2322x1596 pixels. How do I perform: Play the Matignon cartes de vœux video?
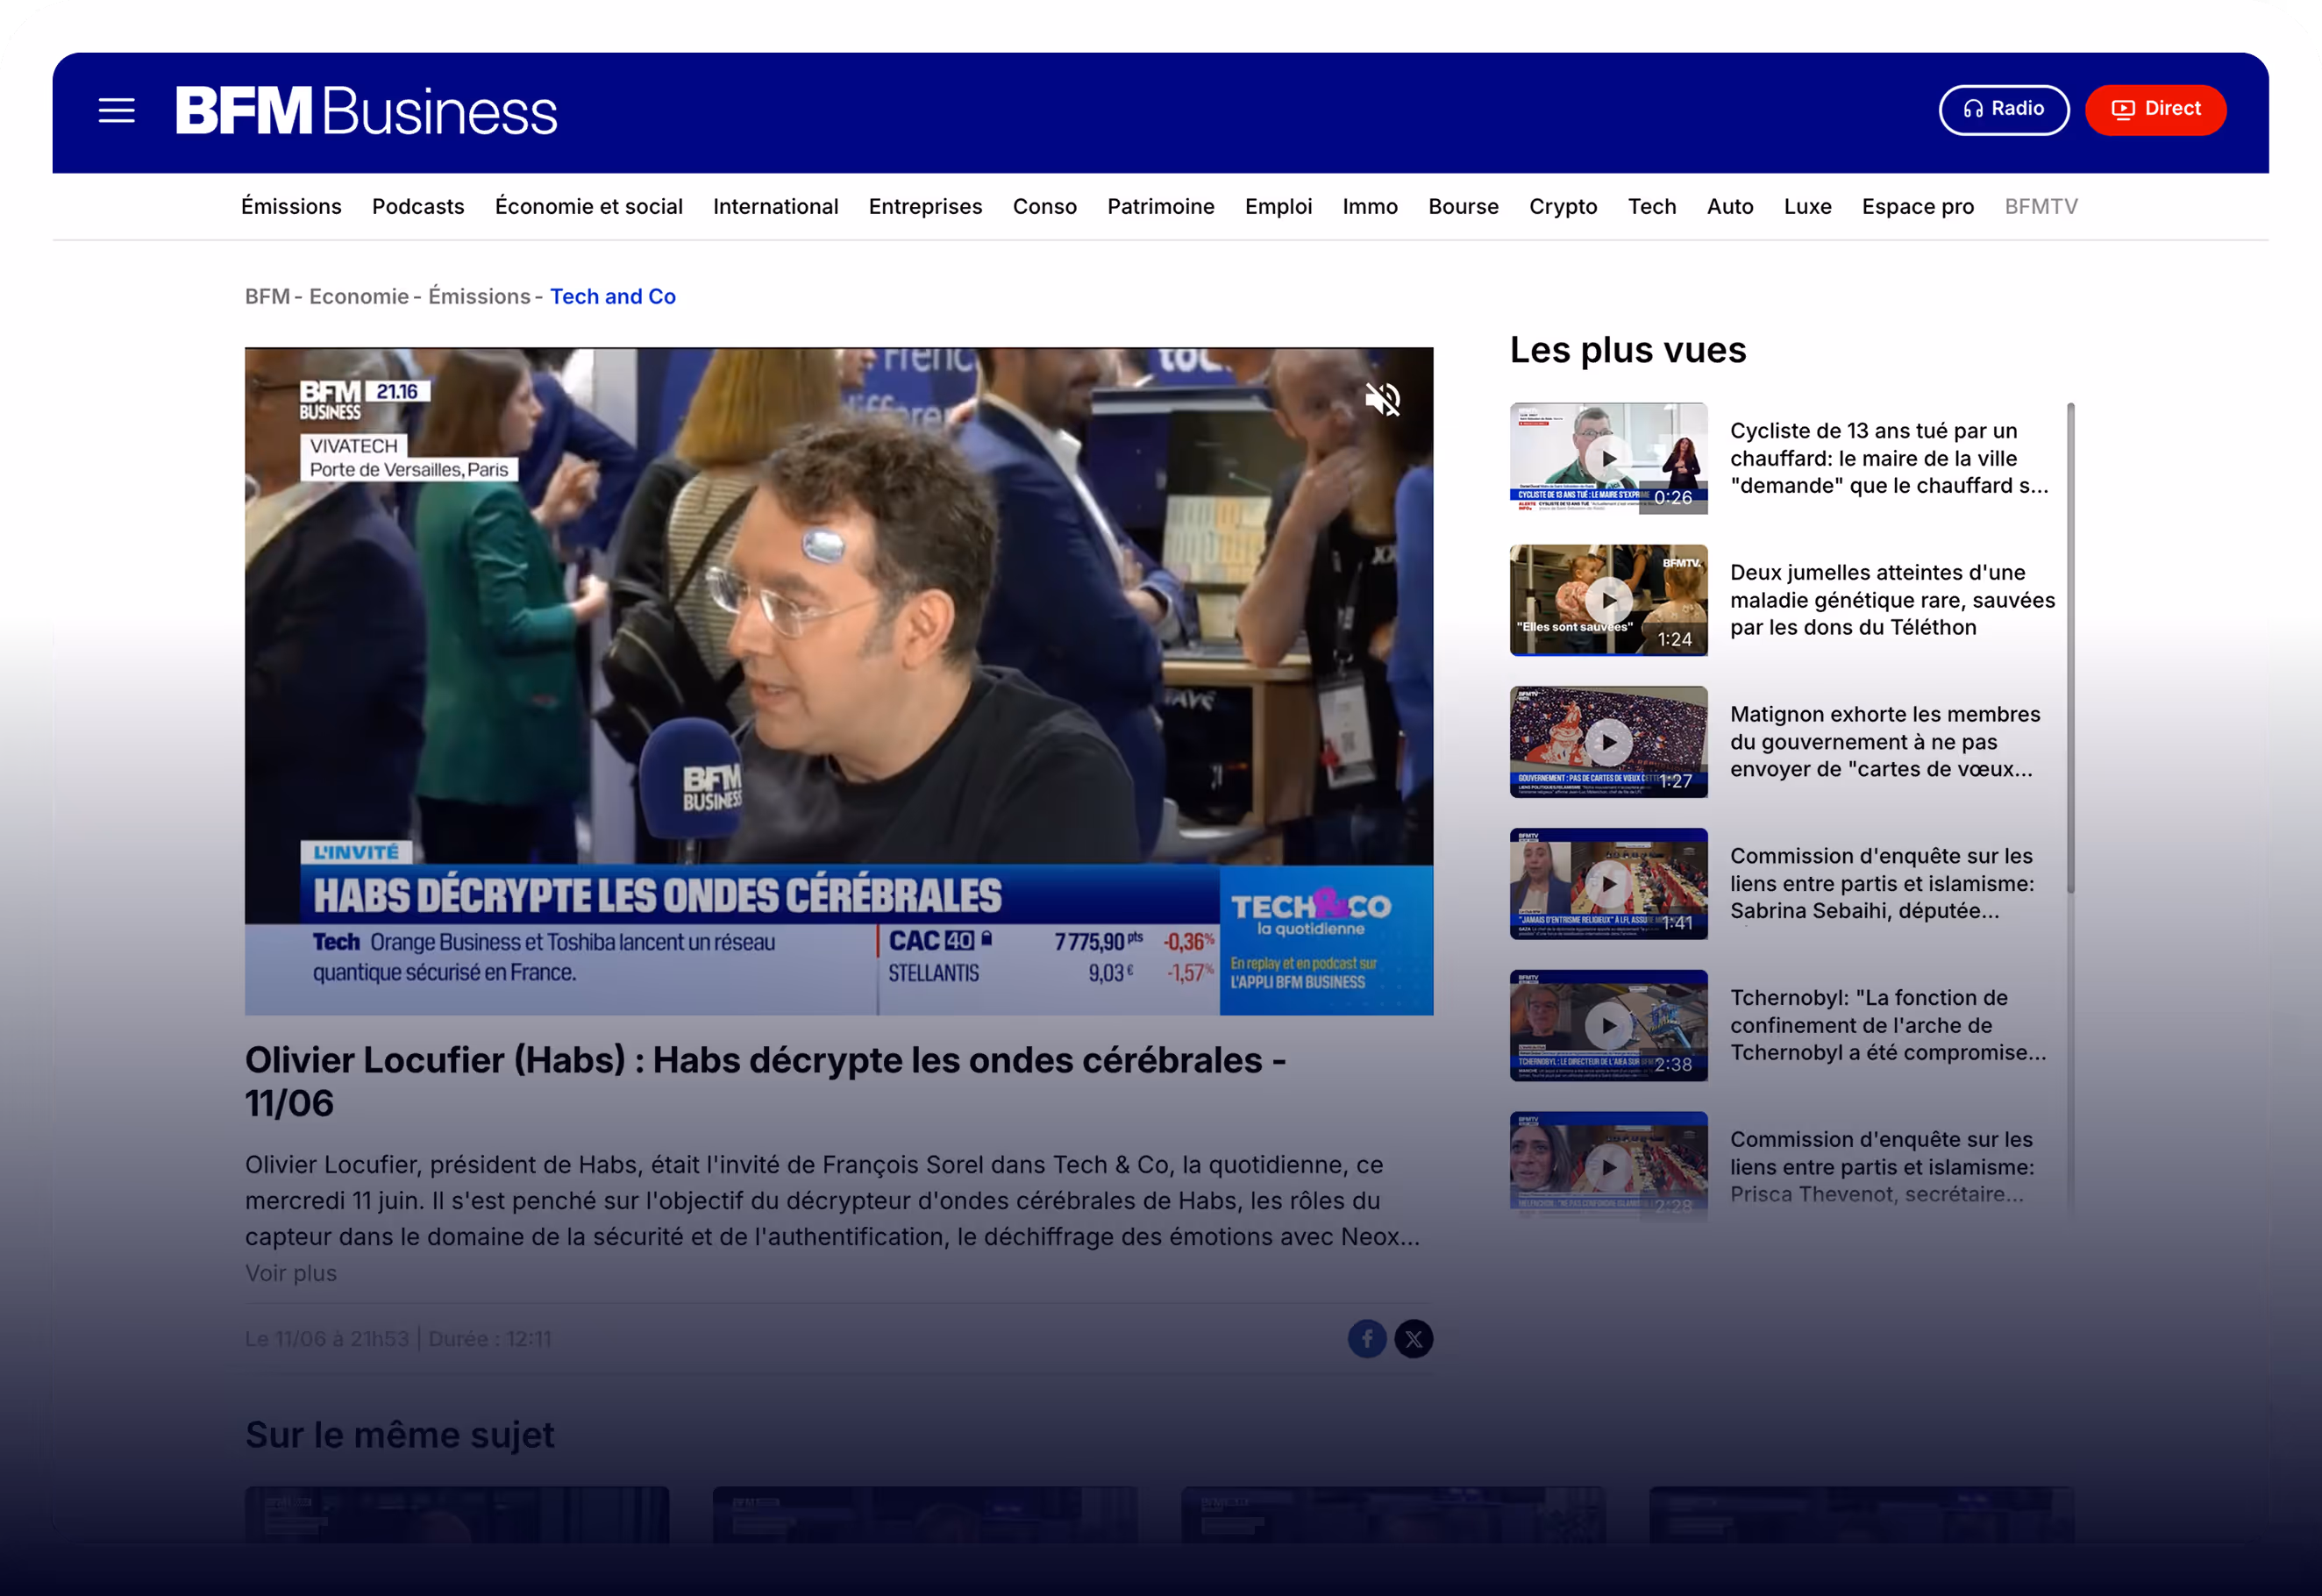point(1608,742)
